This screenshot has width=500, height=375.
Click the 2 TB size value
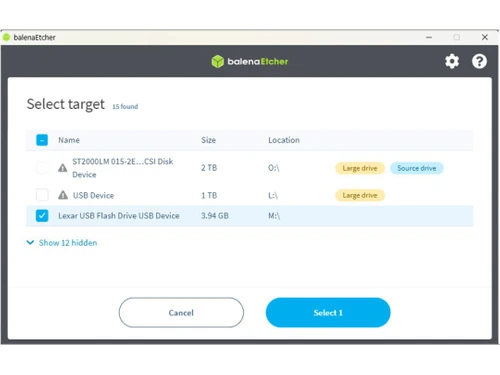click(209, 168)
